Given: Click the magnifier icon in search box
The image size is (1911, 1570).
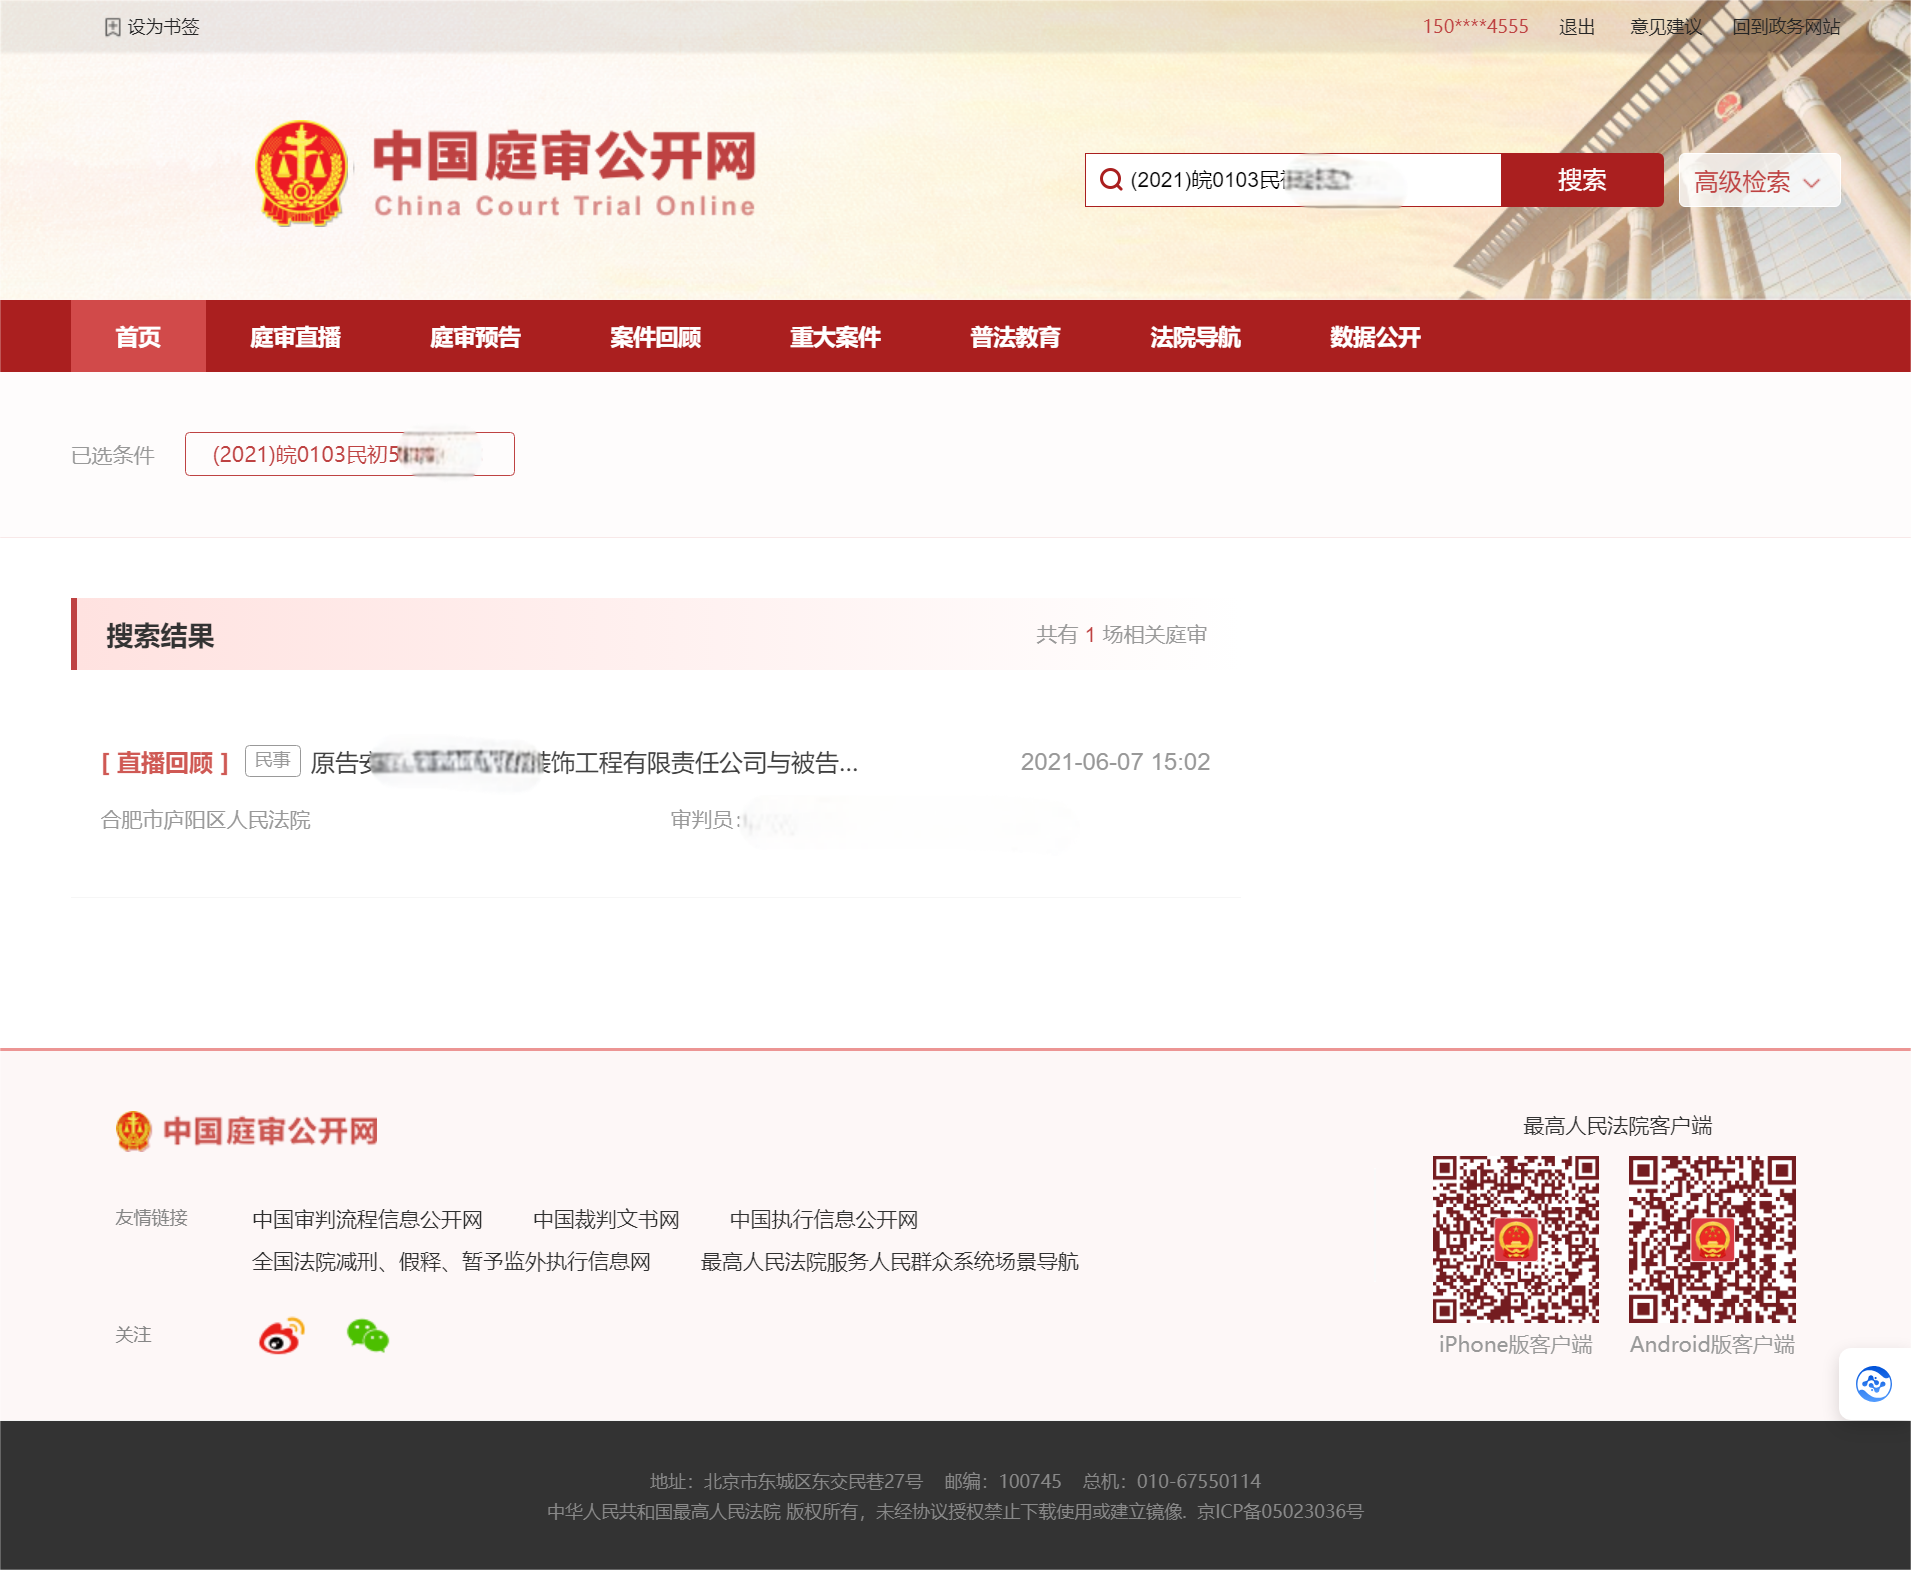Looking at the screenshot, I should click(x=1110, y=180).
